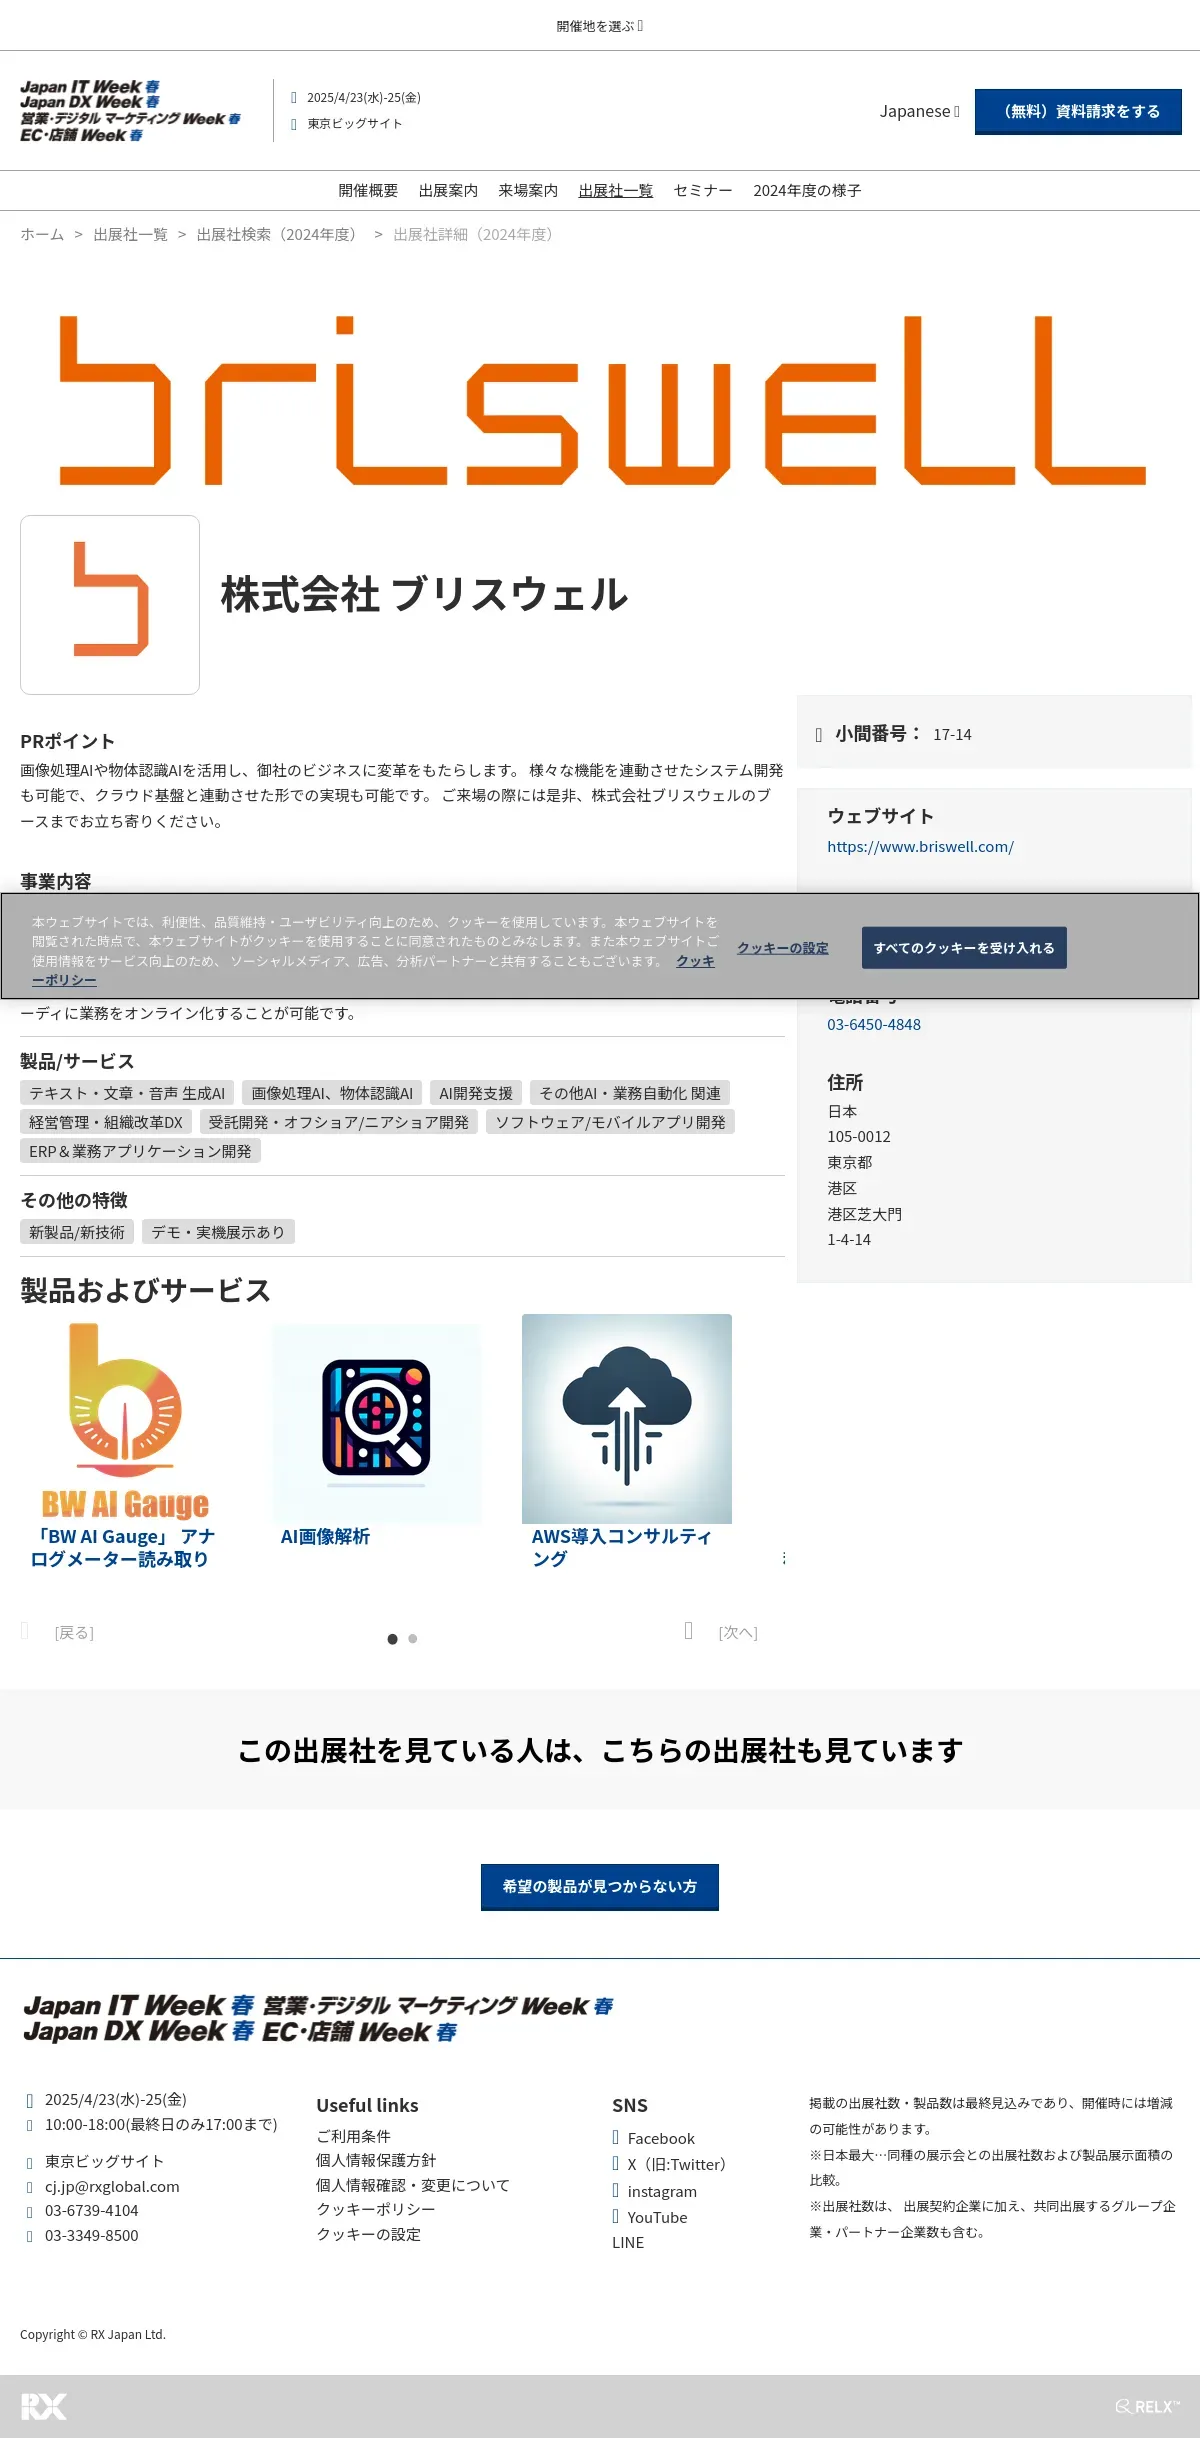Viewport: 1200px width, 2438px height.
Task: Click すべてのクッキーを受け入れる button
Action: pyautogui.click(x=964, y=948)
